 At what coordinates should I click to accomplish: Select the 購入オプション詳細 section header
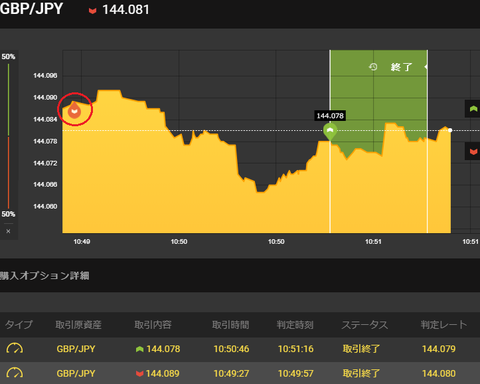(x=45, y=276)
